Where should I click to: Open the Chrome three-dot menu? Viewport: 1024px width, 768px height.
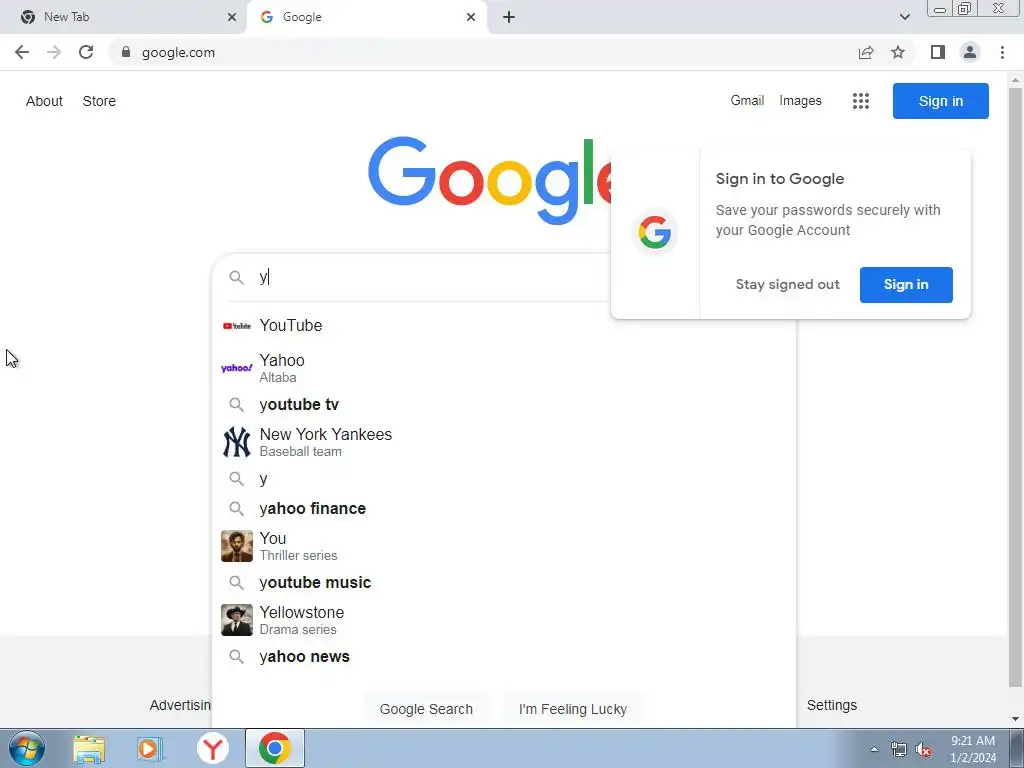pyautogui.click(x=1002, y=52)
